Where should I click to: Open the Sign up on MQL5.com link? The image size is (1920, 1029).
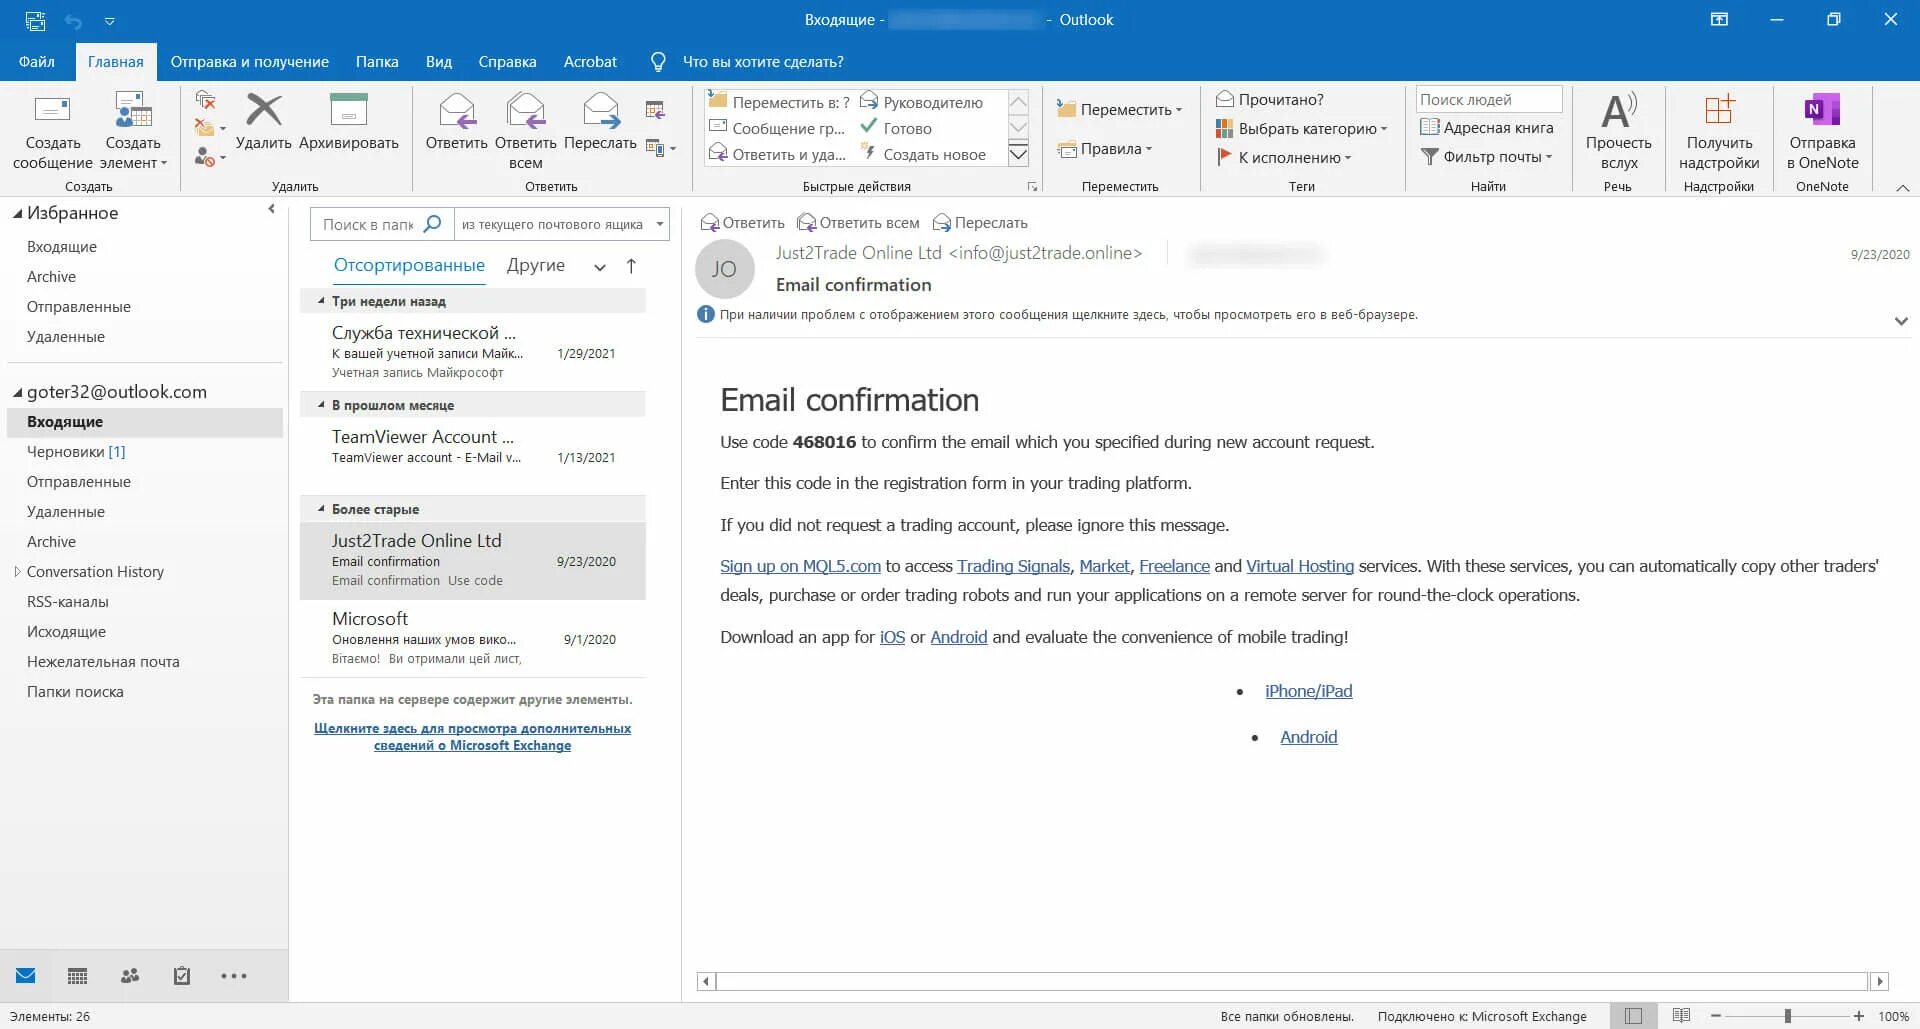[x=799, y=566]
